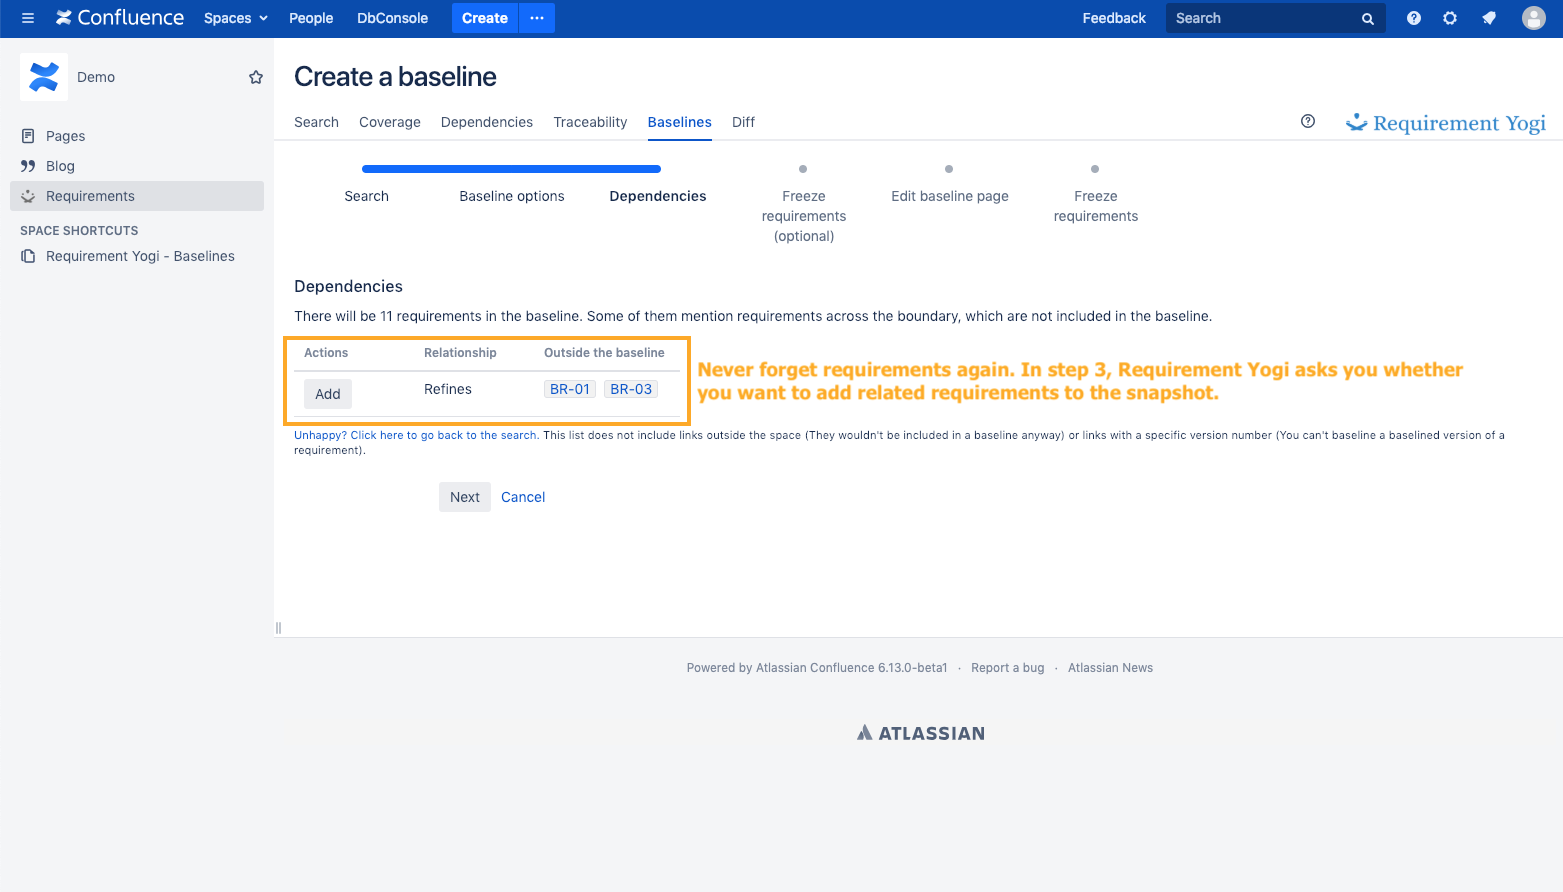Screen dimensions: 1563x892
Task: Open the help question mark icon in header
Action: (x=1413, y=18)
